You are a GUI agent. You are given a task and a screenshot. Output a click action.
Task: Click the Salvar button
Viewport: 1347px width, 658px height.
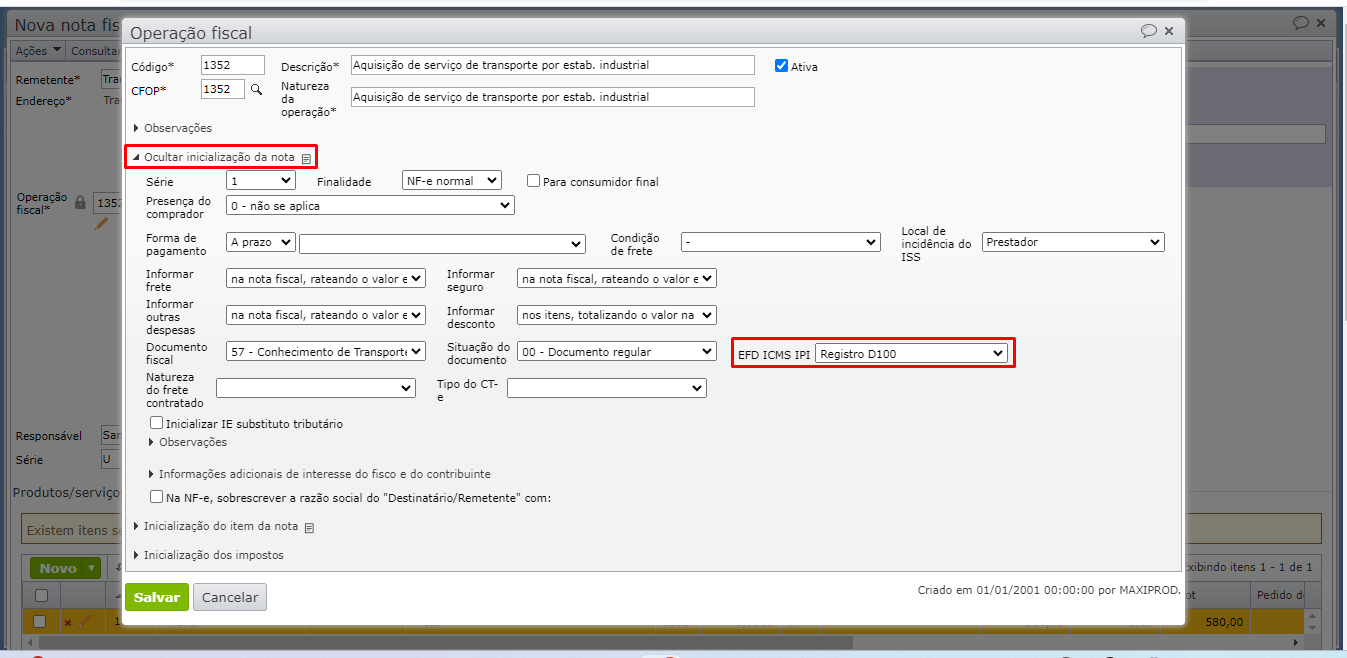coord(157,597)
